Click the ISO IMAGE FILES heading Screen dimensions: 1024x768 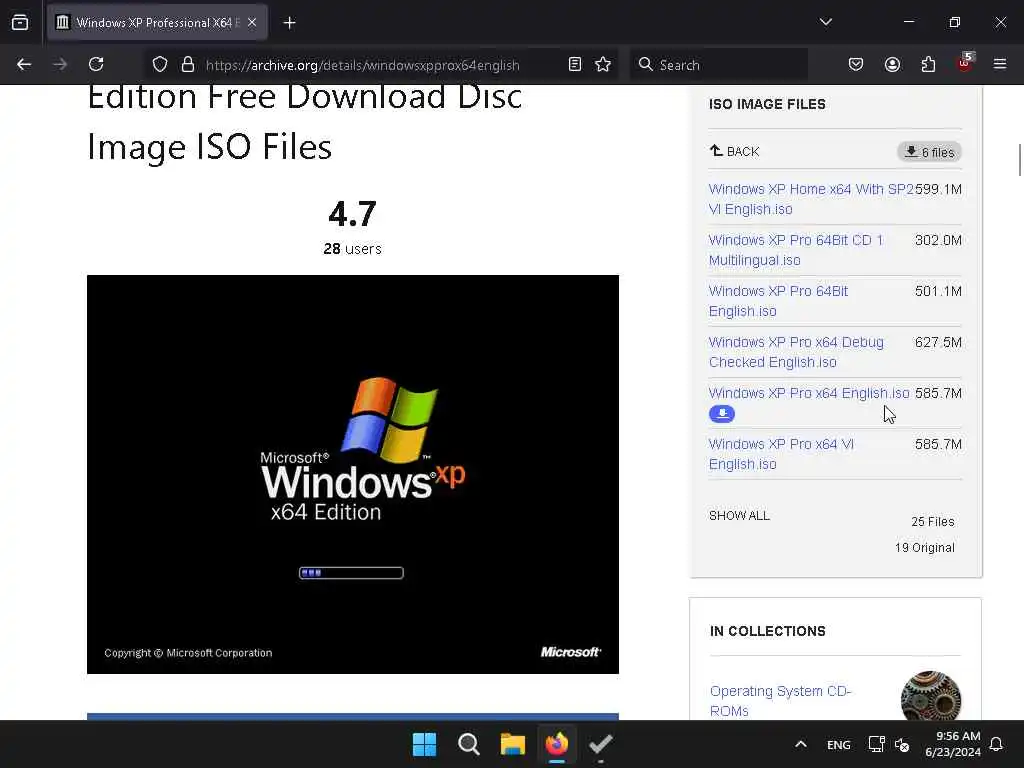[x=767, y=104]
